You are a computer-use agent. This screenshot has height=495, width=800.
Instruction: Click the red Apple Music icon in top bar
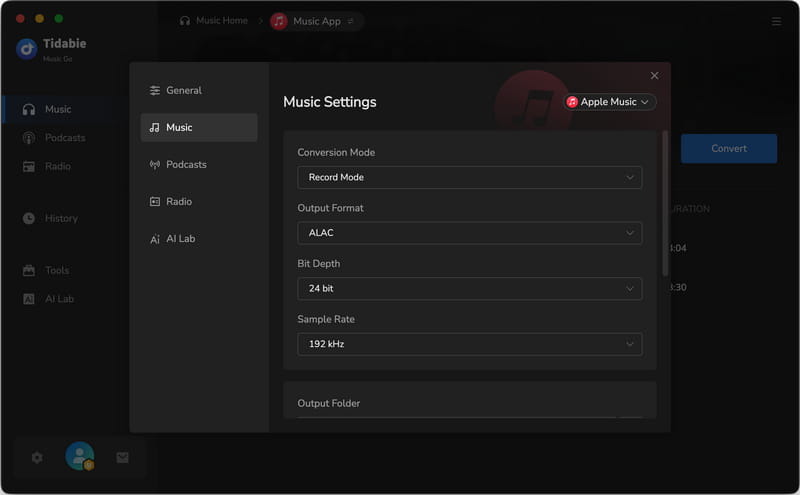coord(279,21)
